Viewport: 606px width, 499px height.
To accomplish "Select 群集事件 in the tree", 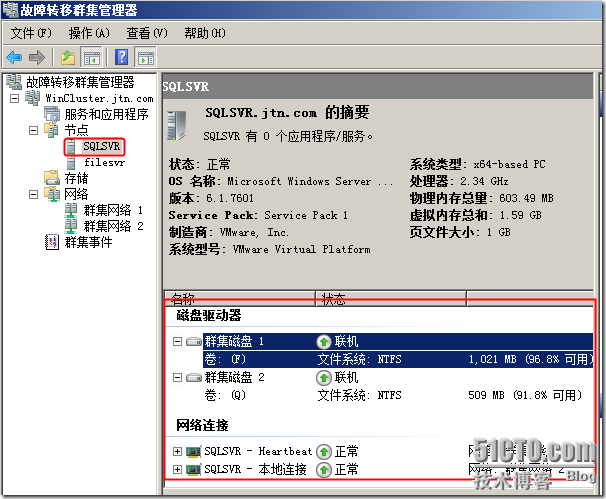I will pos(89,242).
